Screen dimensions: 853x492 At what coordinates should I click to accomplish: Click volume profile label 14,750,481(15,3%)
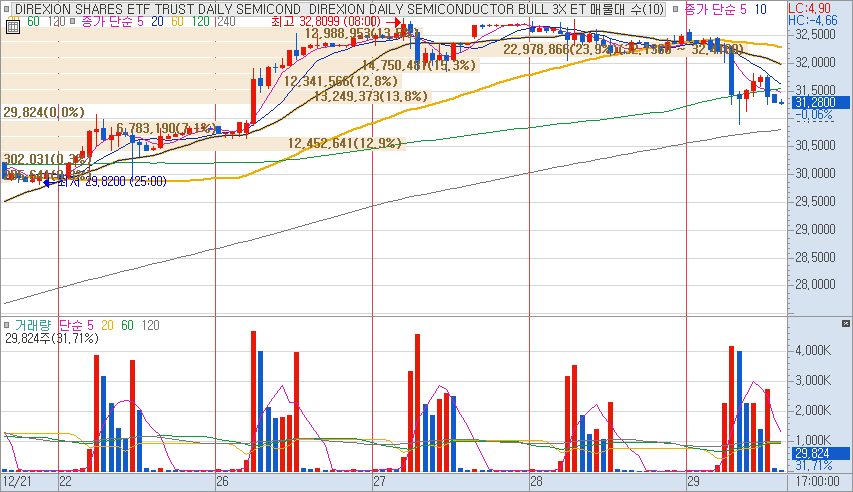418,65
